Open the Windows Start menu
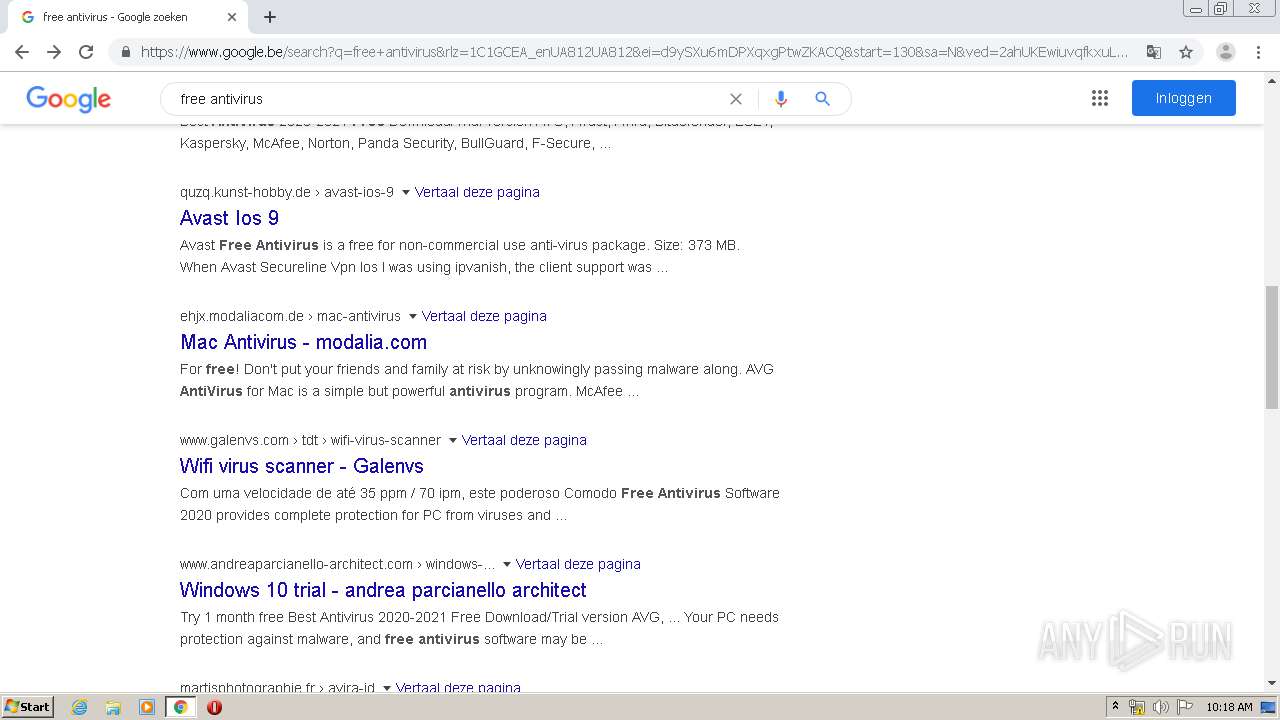 [27, 706]
